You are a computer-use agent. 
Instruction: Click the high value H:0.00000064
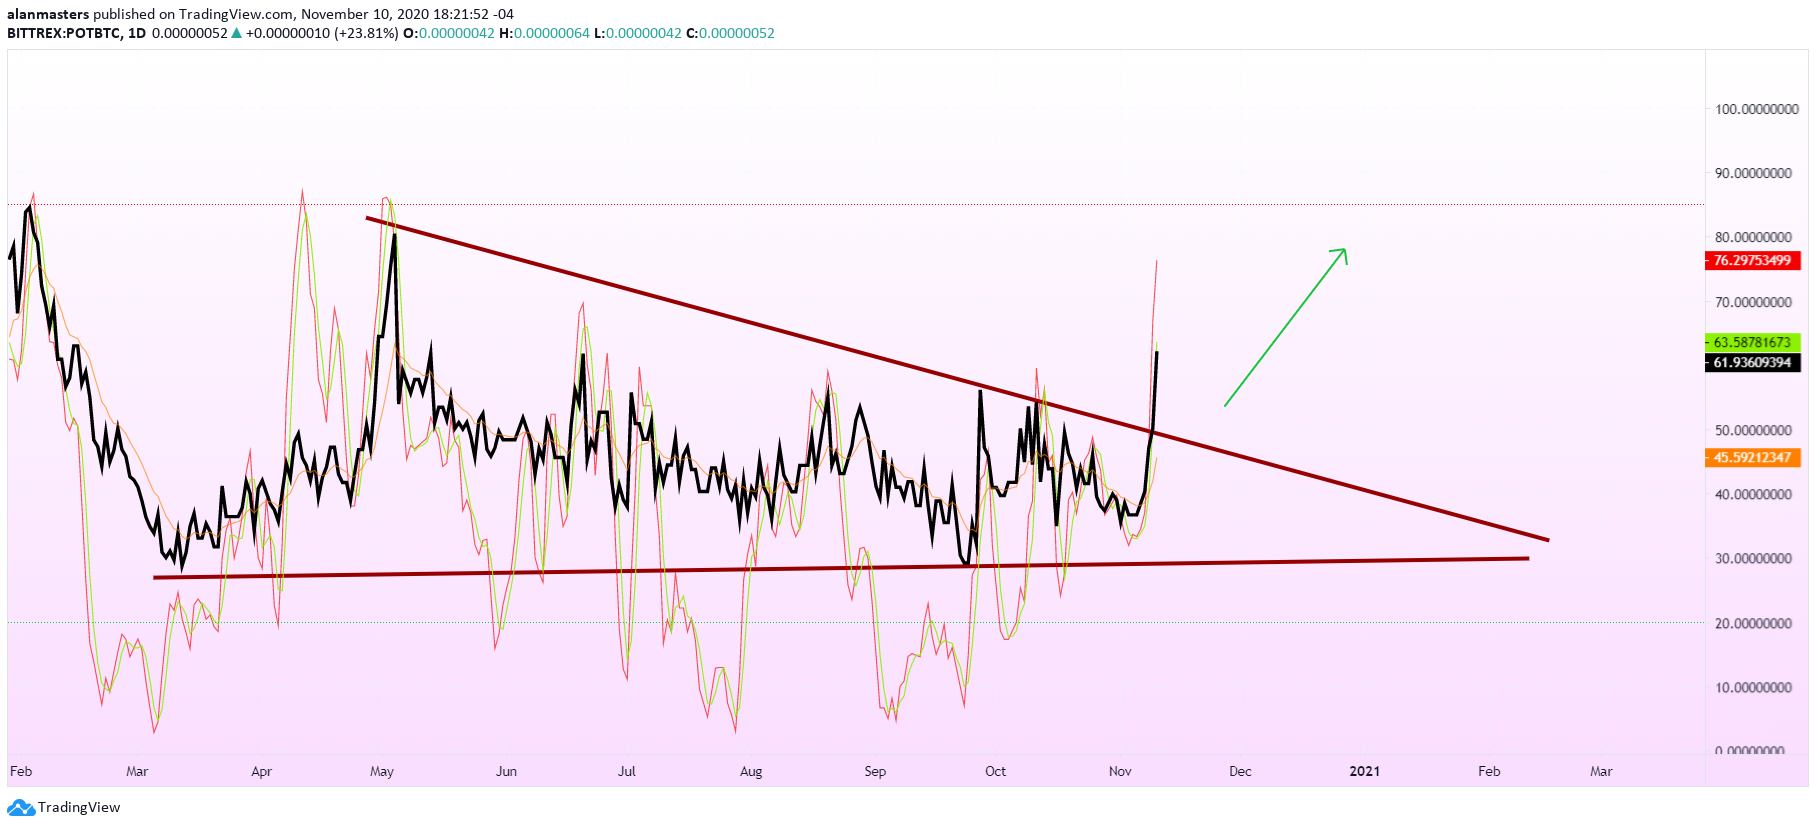(x=544, y=33)
